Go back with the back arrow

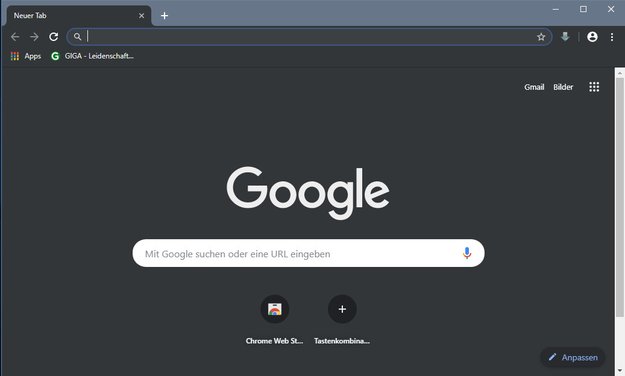(15, 37)
